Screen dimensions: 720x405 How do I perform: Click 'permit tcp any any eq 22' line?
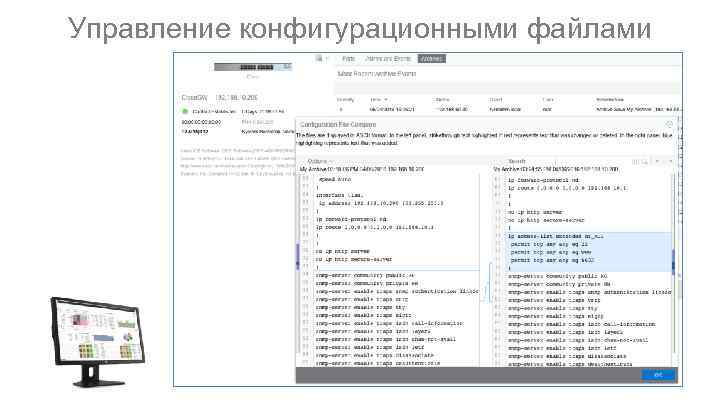click(x=549, y=244)
